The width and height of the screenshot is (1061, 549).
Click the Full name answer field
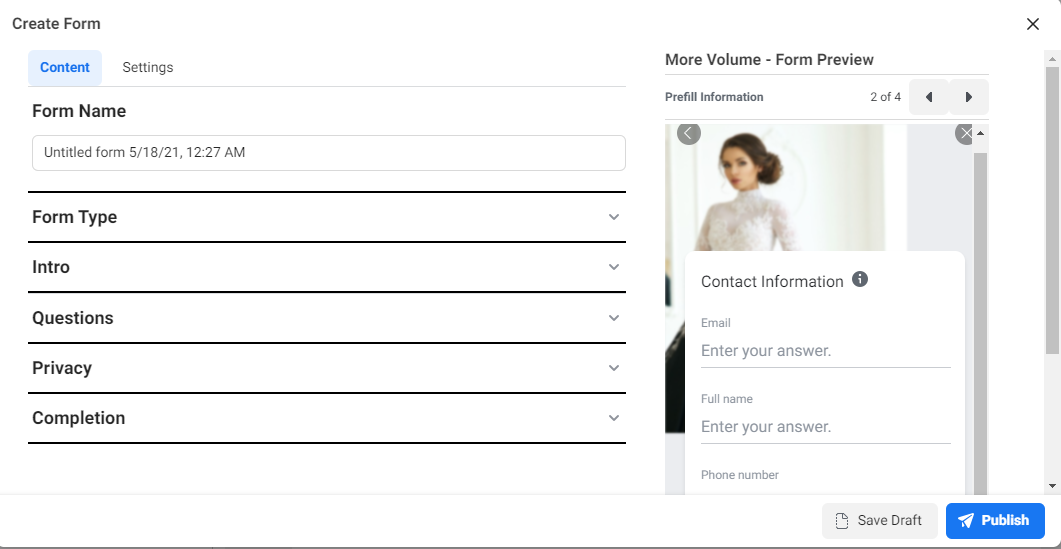[x=825, y=427]
